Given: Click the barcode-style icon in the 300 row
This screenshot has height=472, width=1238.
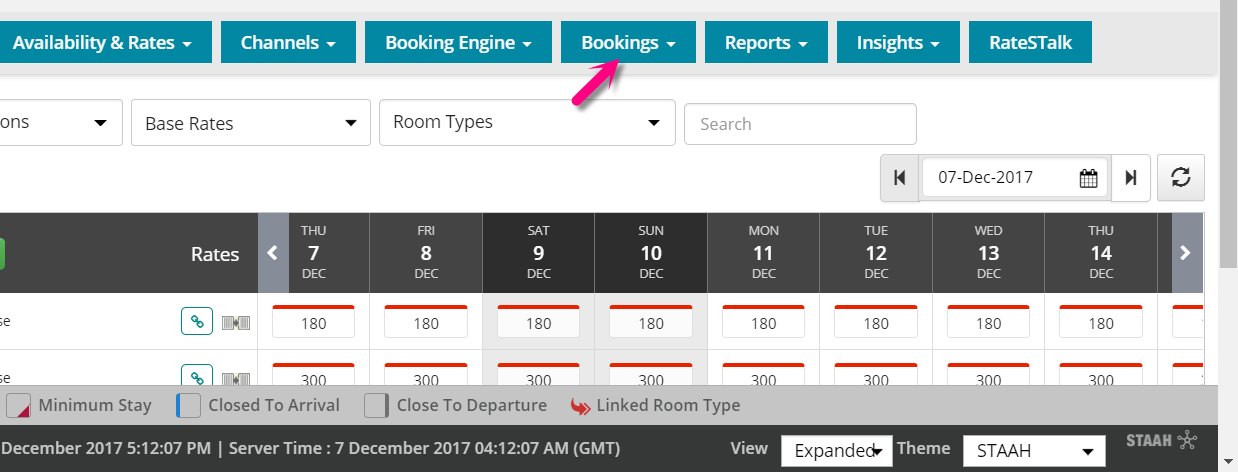Looking at the screenshot, I should click(x=236, y=379).
